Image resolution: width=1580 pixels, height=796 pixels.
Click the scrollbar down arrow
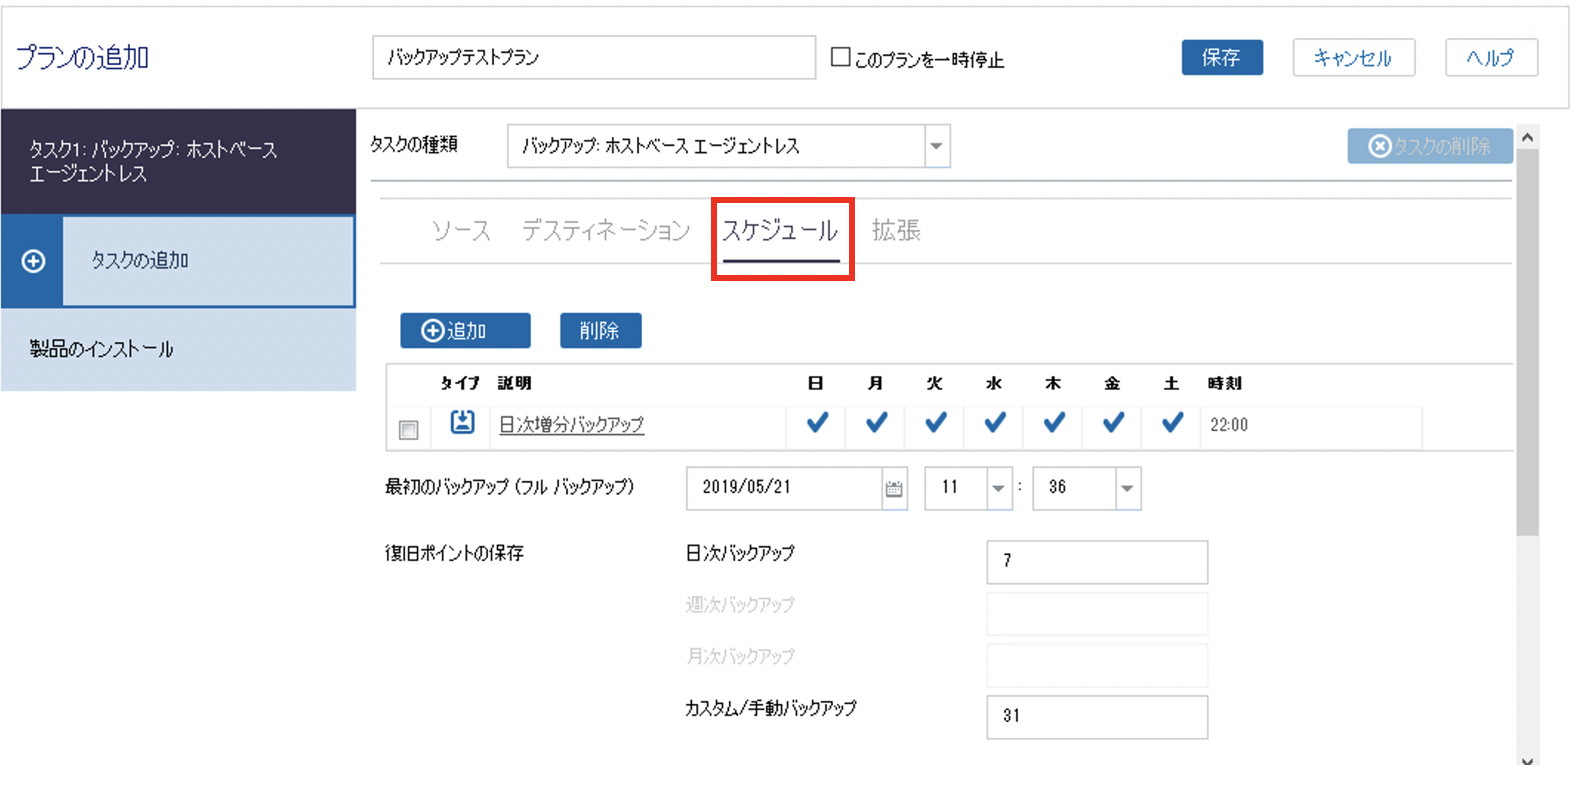pyautogui.click(x=1527, y=760)
